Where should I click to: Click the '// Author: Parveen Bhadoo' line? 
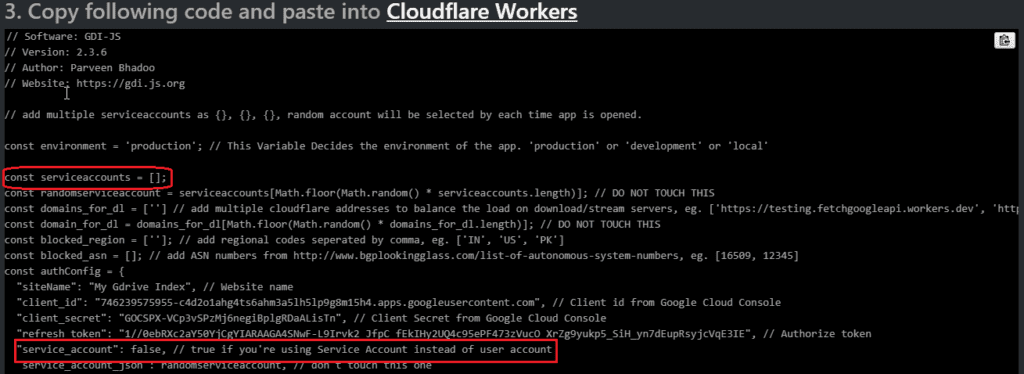[80, 68]
